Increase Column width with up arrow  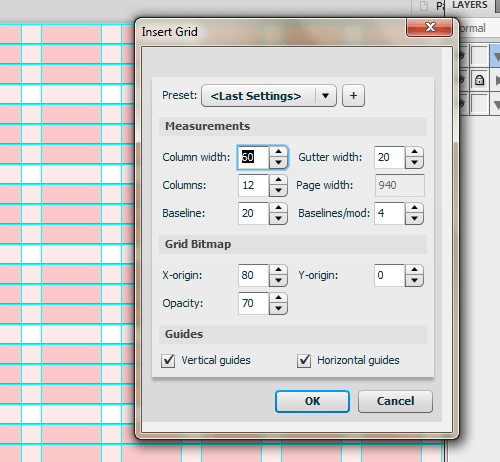click(278, 152)
